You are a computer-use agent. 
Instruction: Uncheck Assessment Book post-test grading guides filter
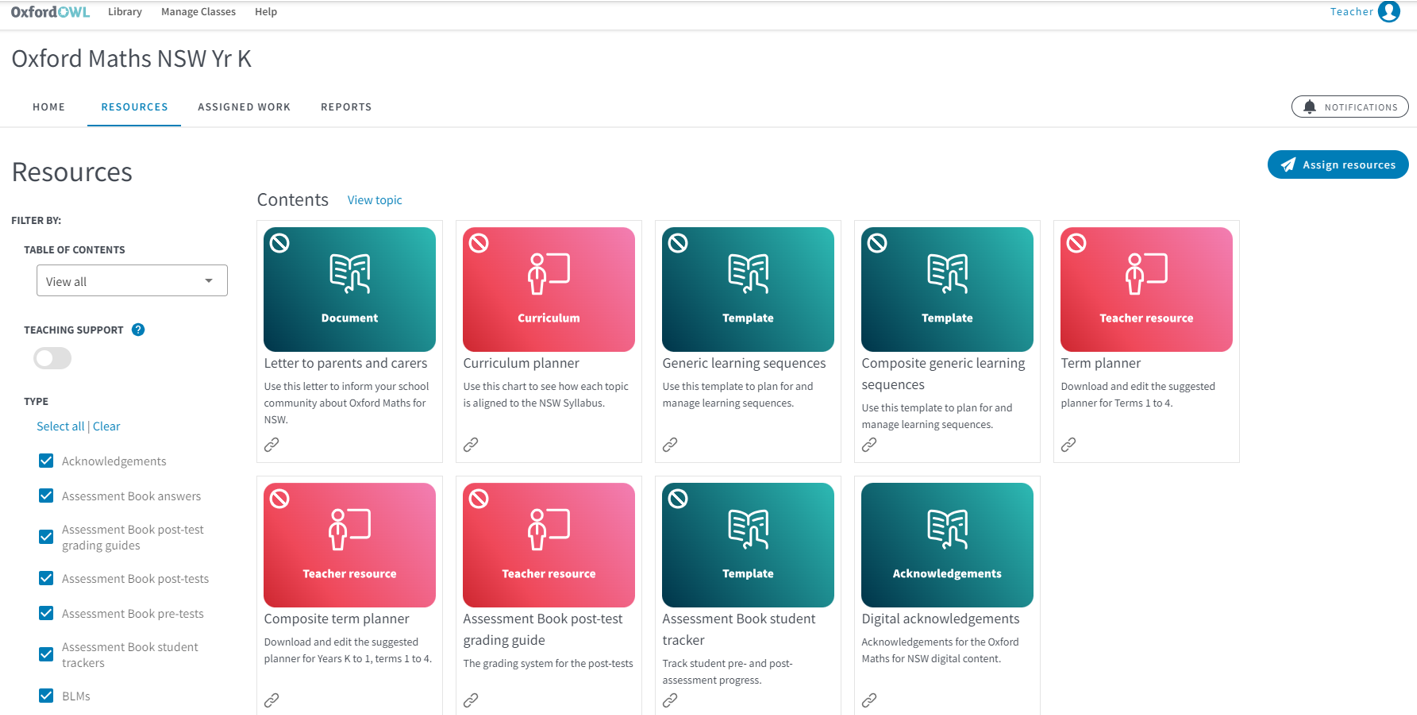click(x=46, y=537)
